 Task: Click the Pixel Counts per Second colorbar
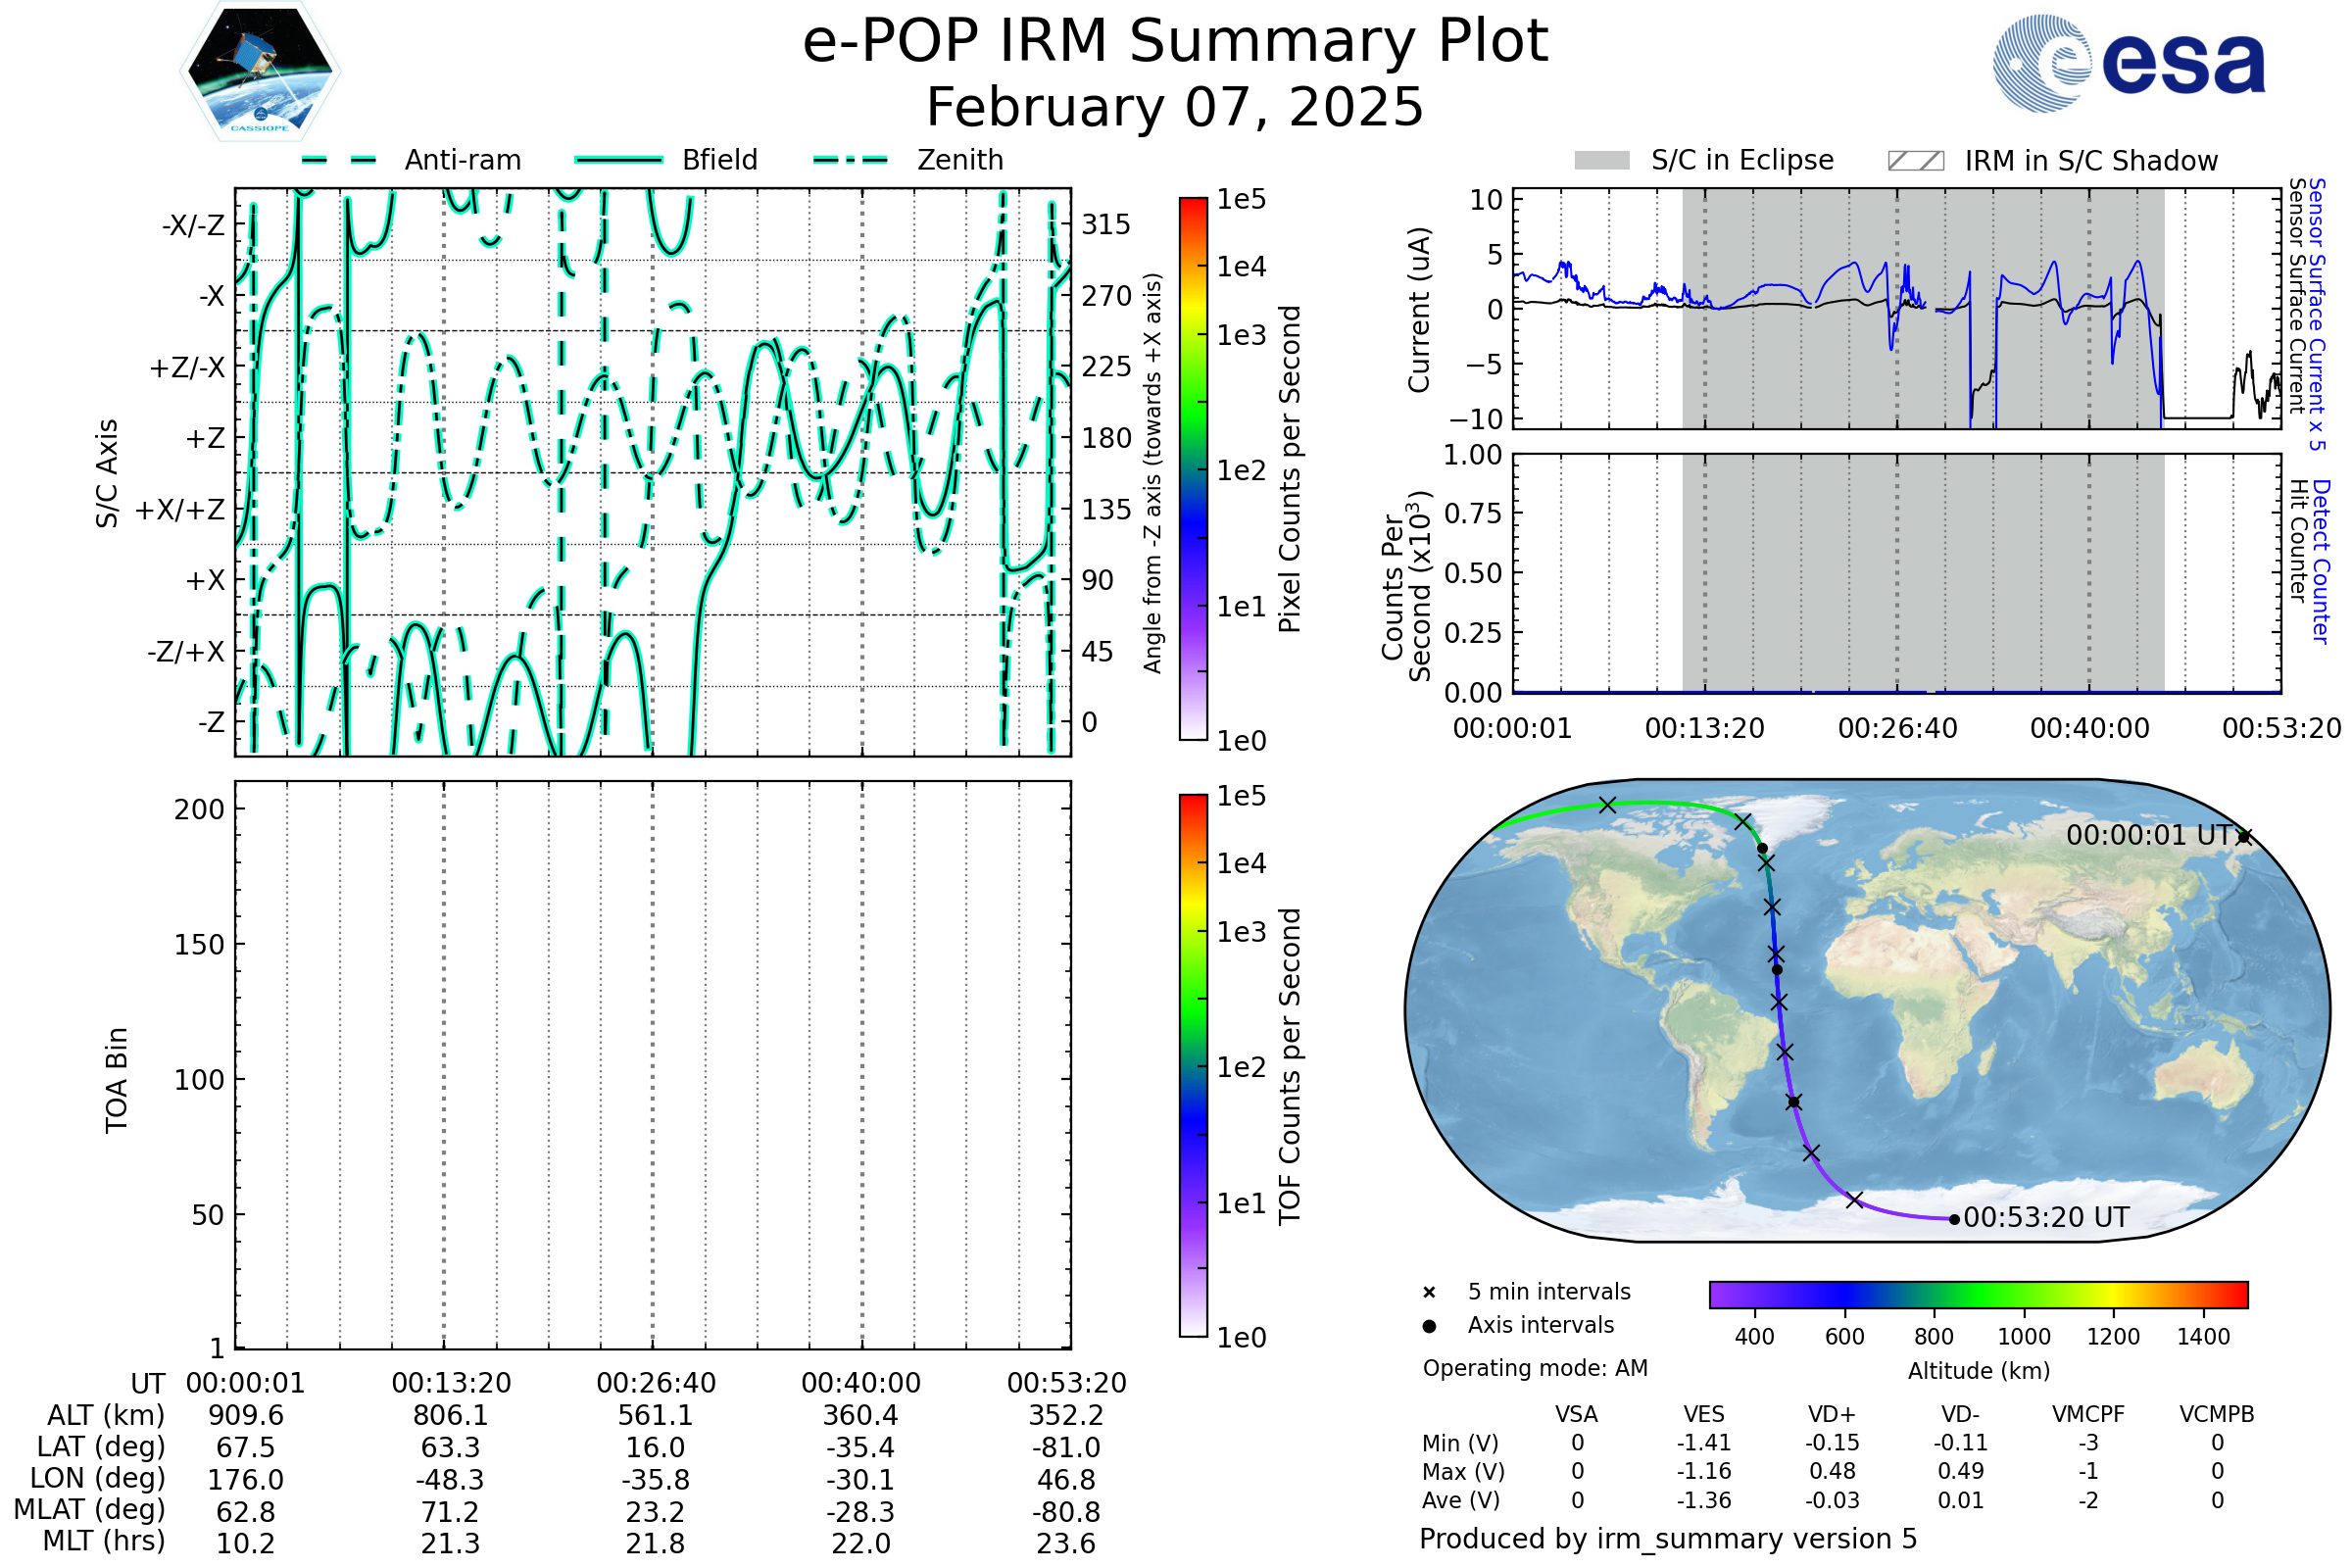(x=1193, y=469)
